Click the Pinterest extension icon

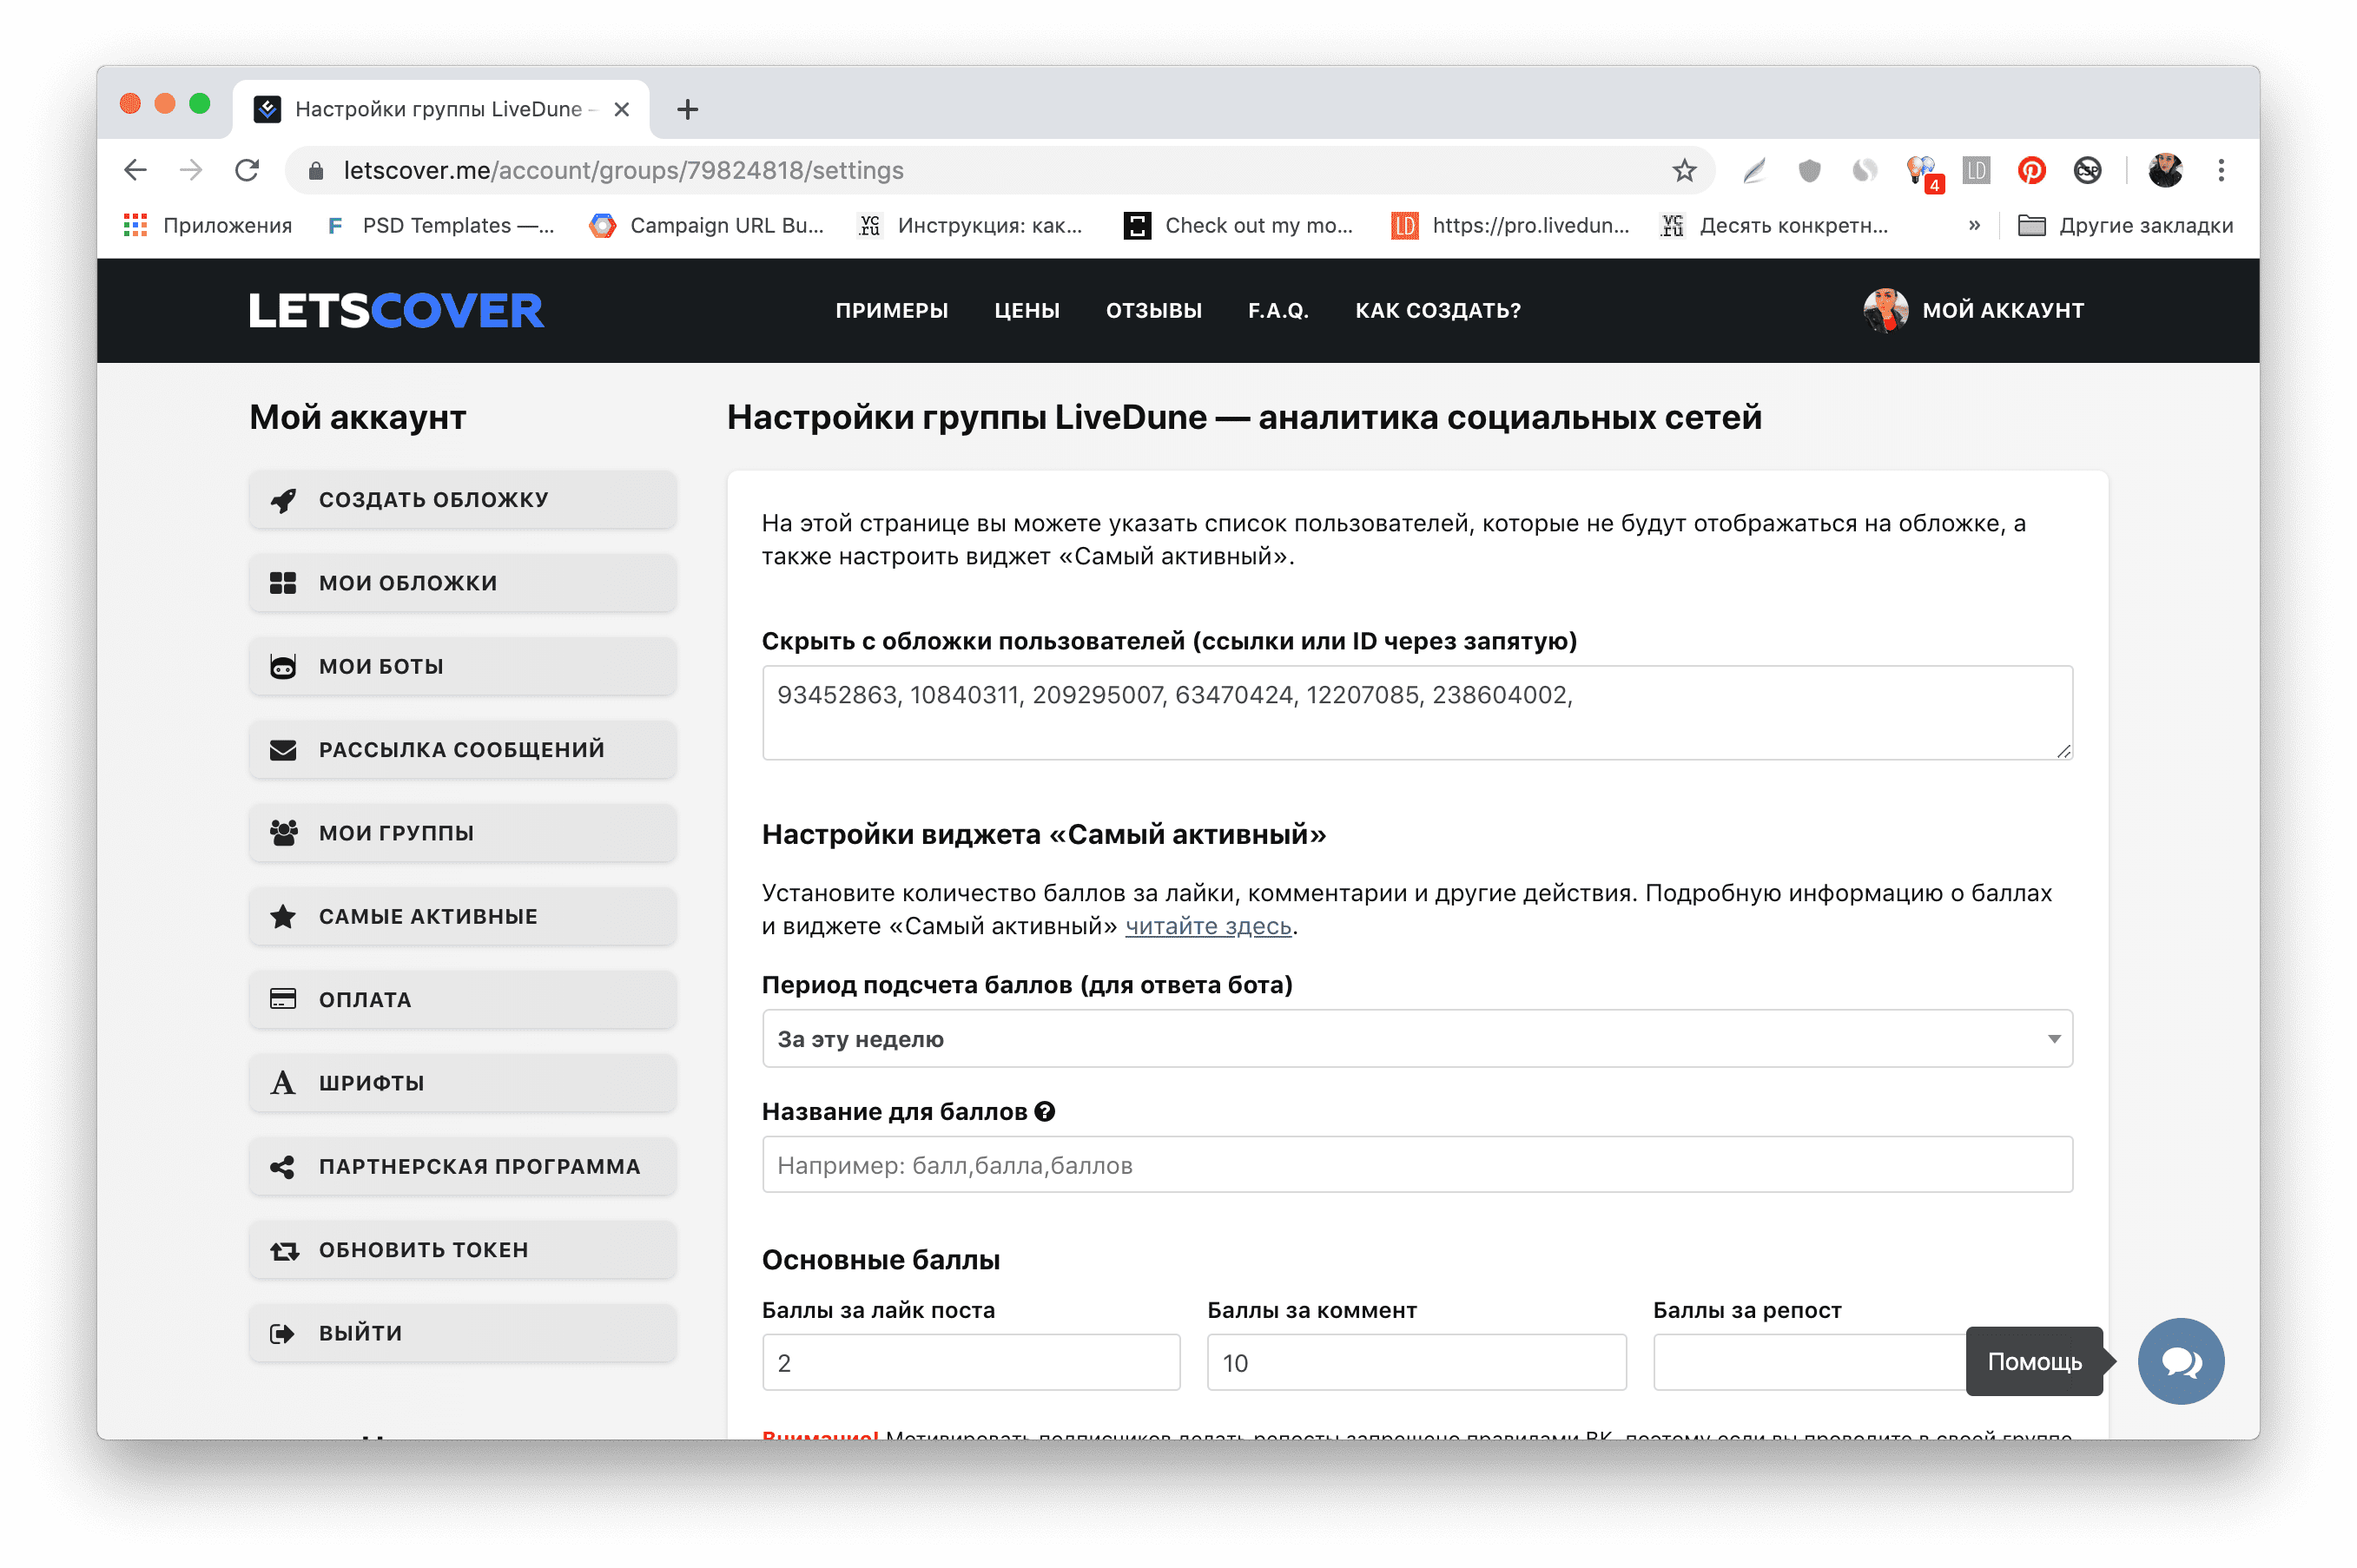(2031, 171)
